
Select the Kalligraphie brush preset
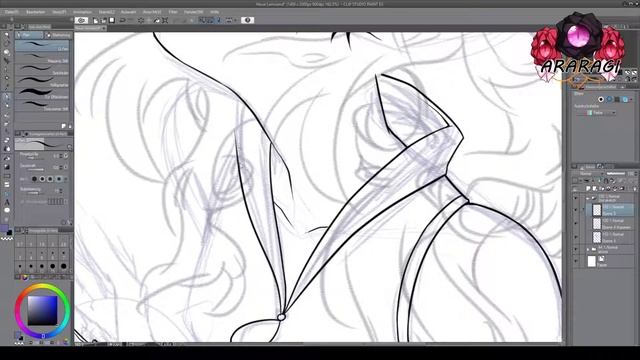(x=42, y=82)
